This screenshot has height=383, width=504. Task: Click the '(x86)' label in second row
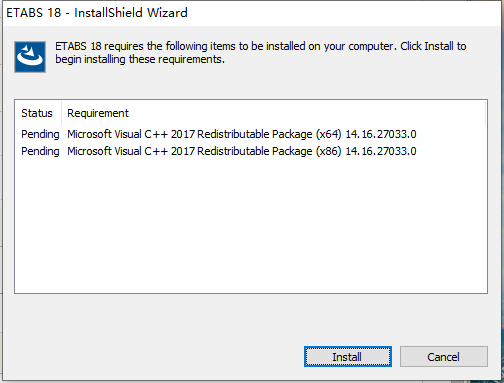tap(329, 151)
